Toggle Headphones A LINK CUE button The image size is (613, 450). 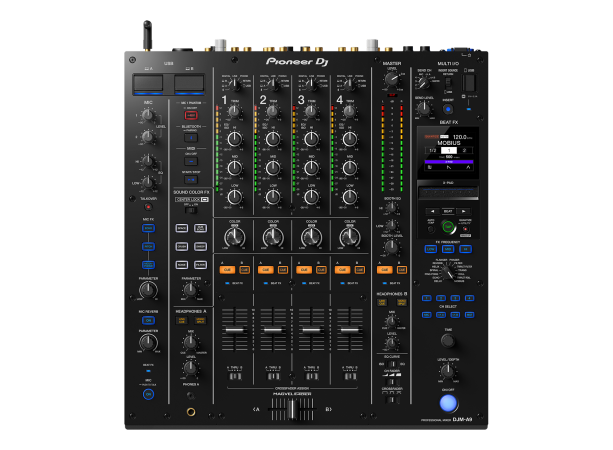[x=182, y=320]
